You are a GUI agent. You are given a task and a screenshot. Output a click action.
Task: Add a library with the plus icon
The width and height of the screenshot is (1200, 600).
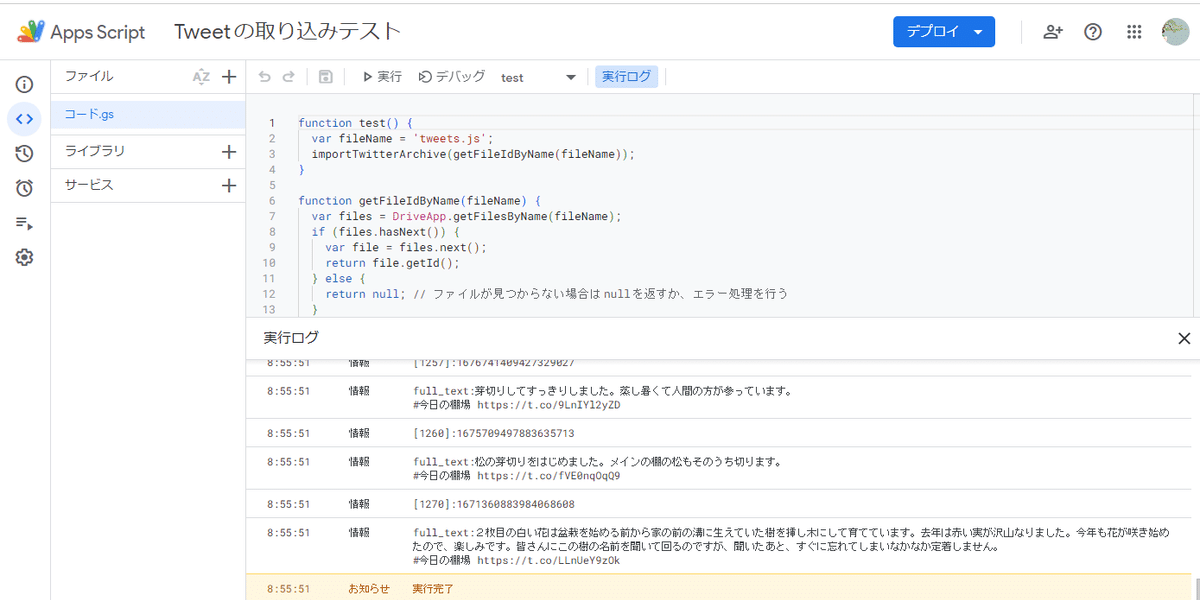(229, 152)
